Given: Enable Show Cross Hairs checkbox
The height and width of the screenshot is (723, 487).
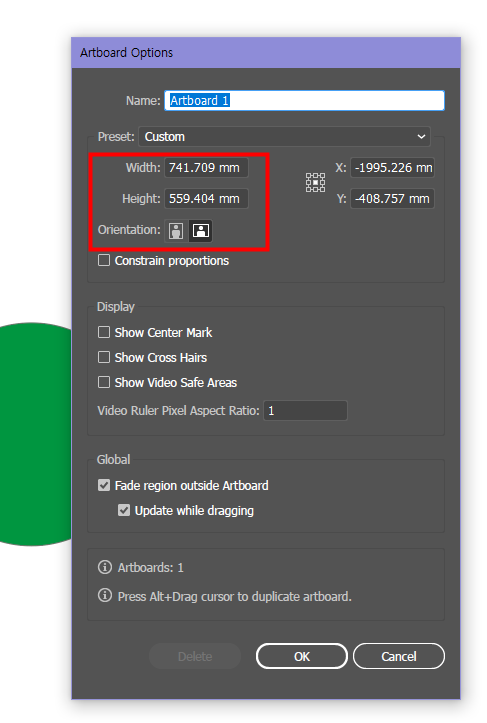Looking at the screenshot, I should pyautogui.click(x=104, y=357).
